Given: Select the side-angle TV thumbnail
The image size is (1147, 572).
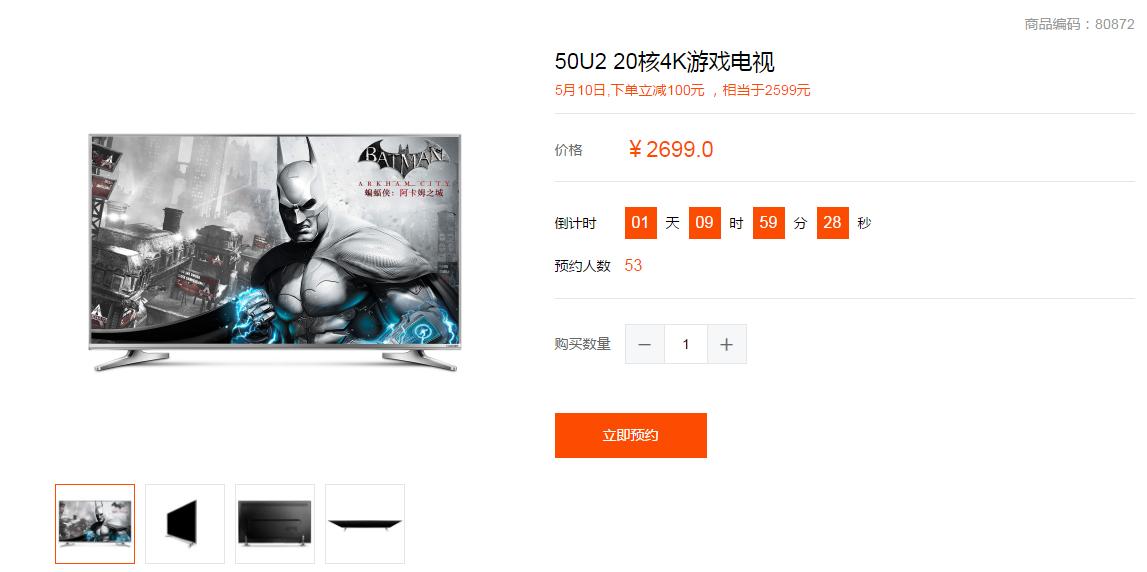Looking at the screenshot, I should pyautogui.click(x=185, y=524).
